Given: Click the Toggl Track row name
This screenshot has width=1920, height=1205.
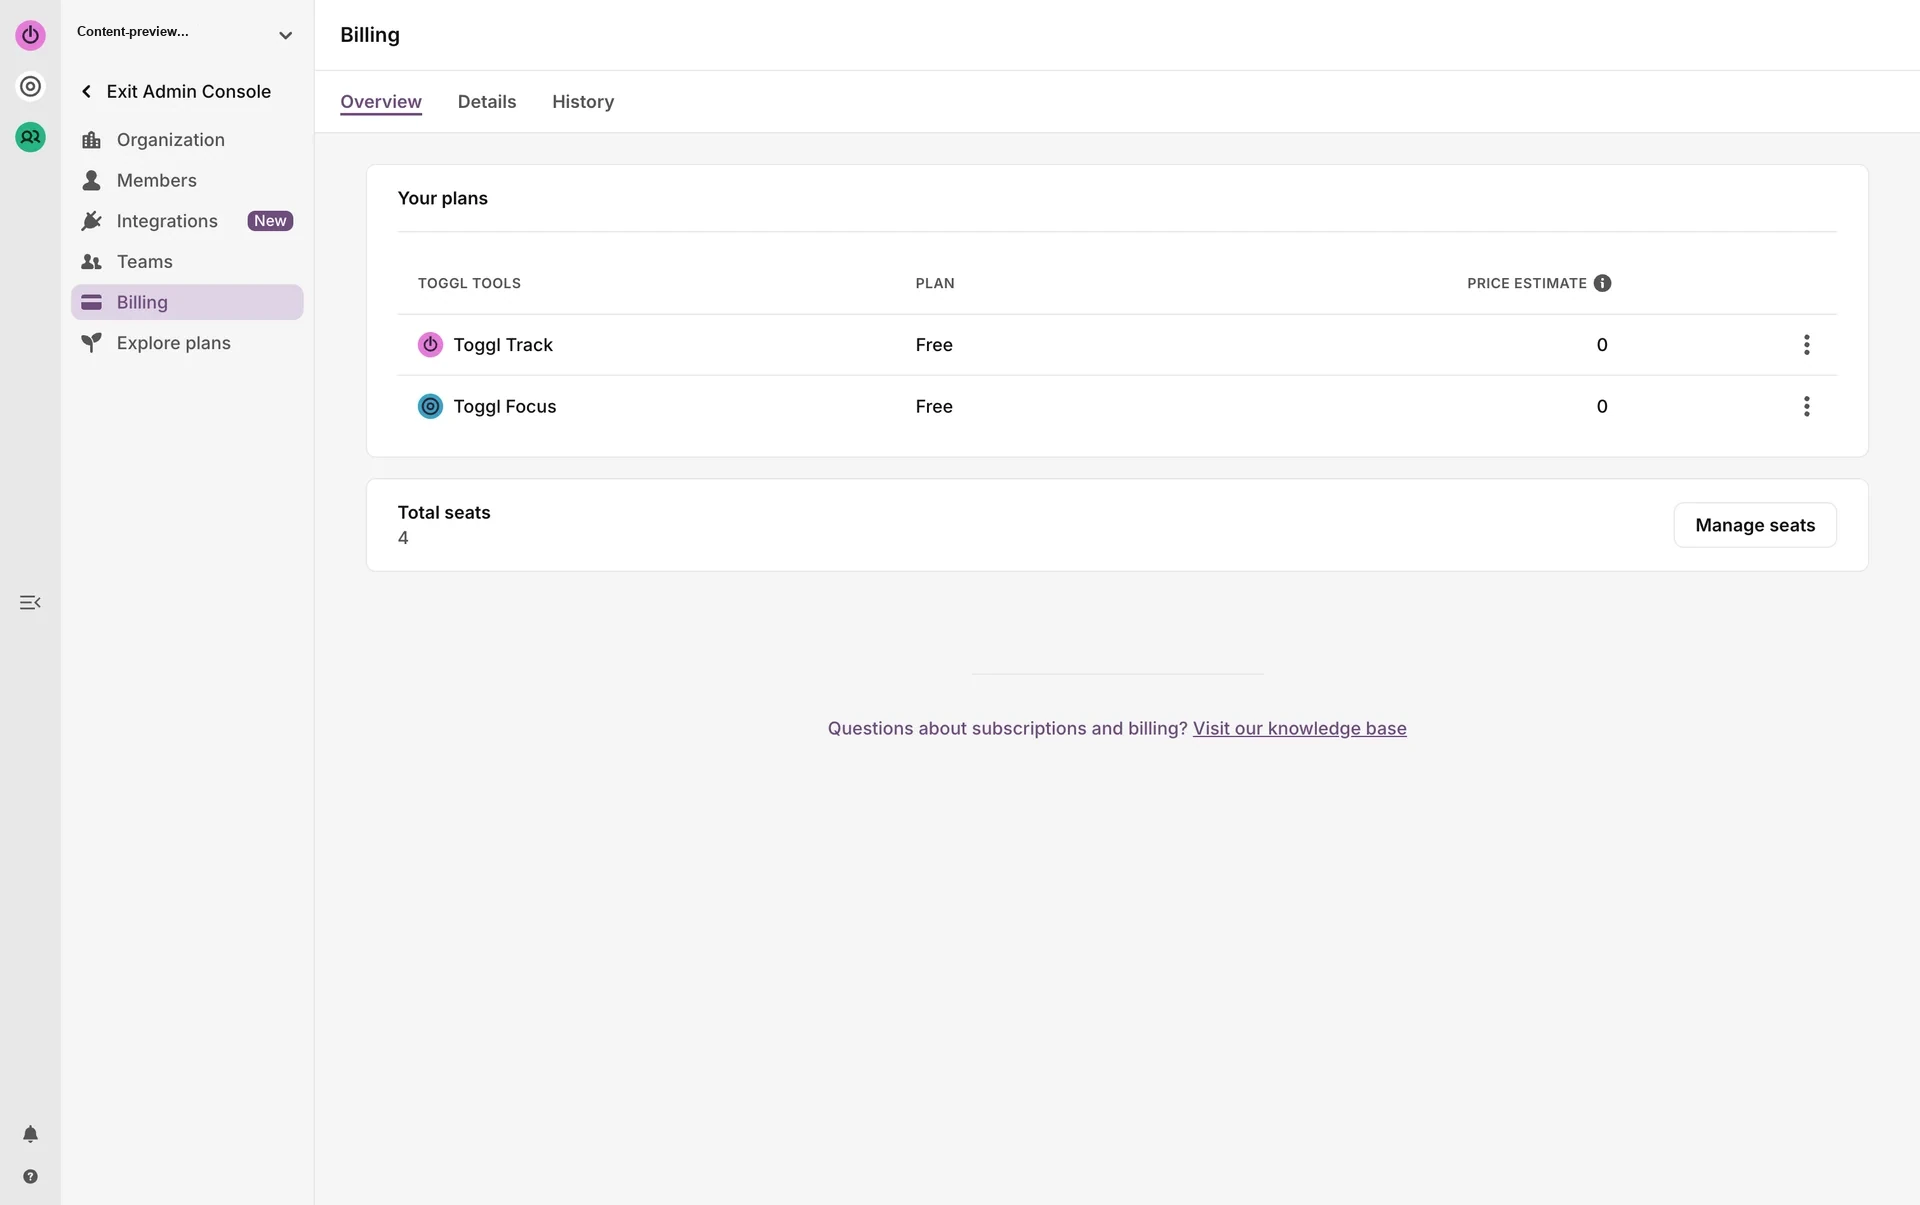Looking at the screenshot, I should click(x=503, y=345).
